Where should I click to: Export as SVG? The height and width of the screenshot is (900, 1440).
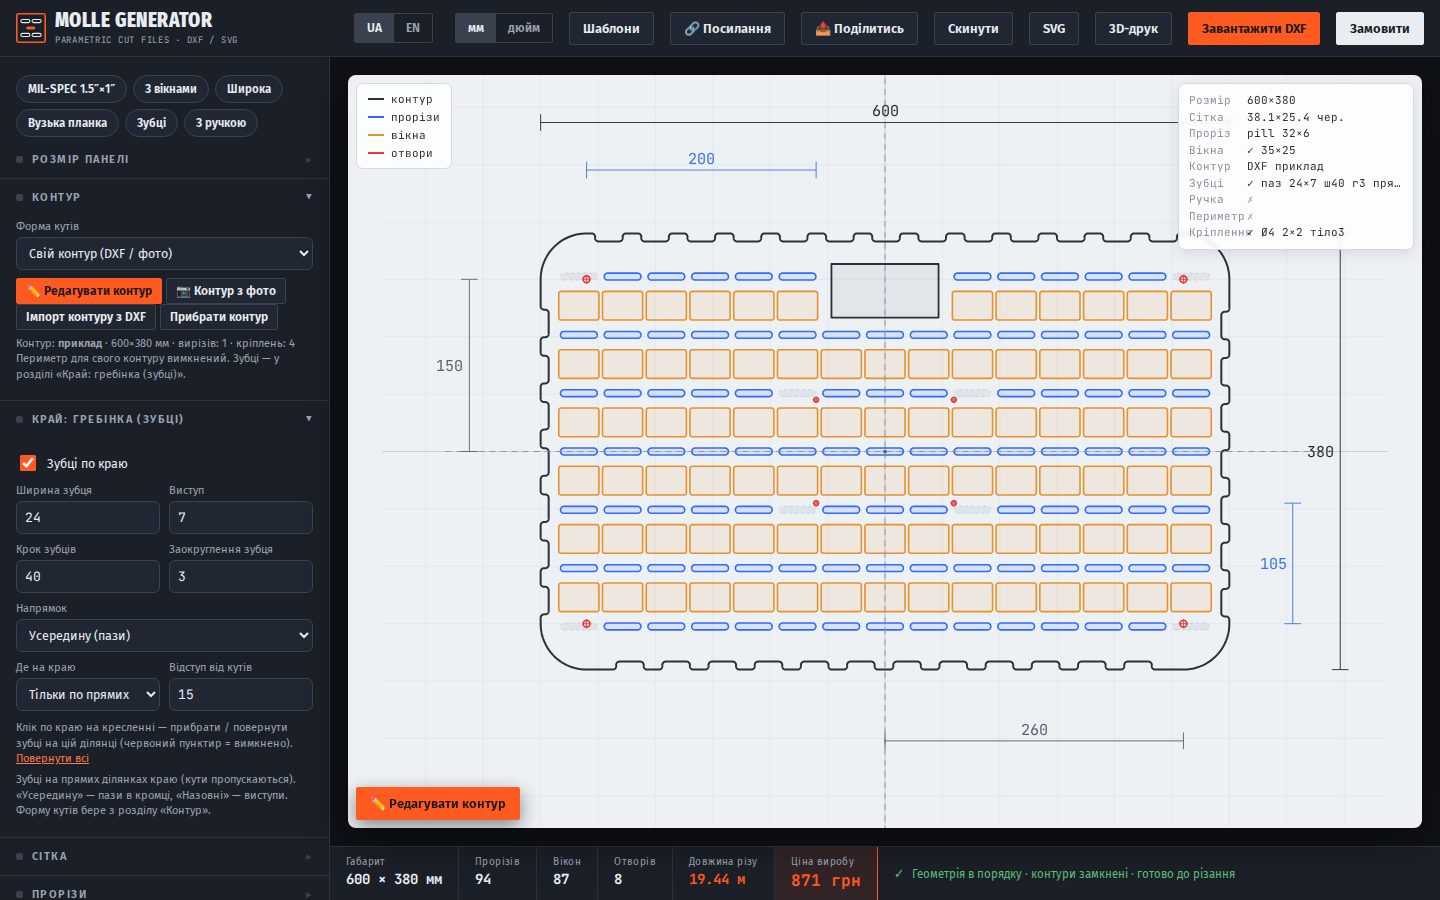click(x=1054, y=28)
